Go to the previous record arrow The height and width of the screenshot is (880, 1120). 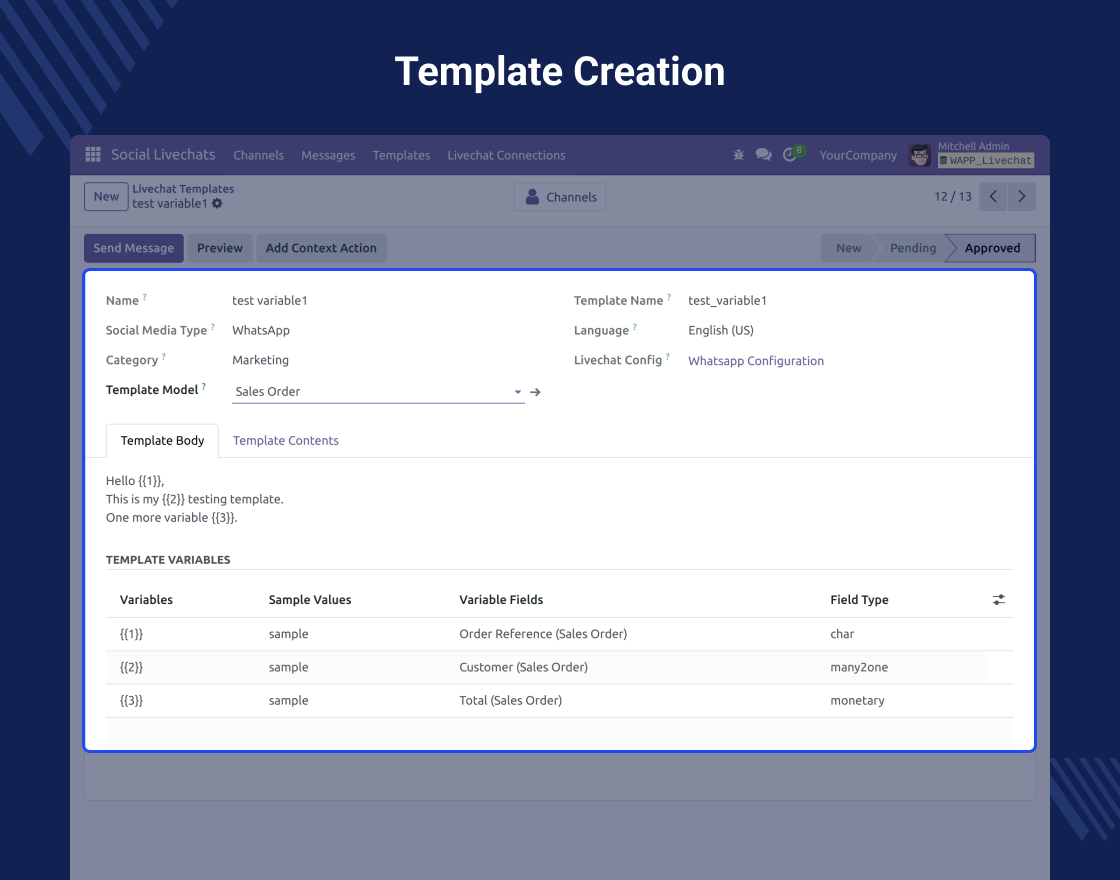pos(993,197)
